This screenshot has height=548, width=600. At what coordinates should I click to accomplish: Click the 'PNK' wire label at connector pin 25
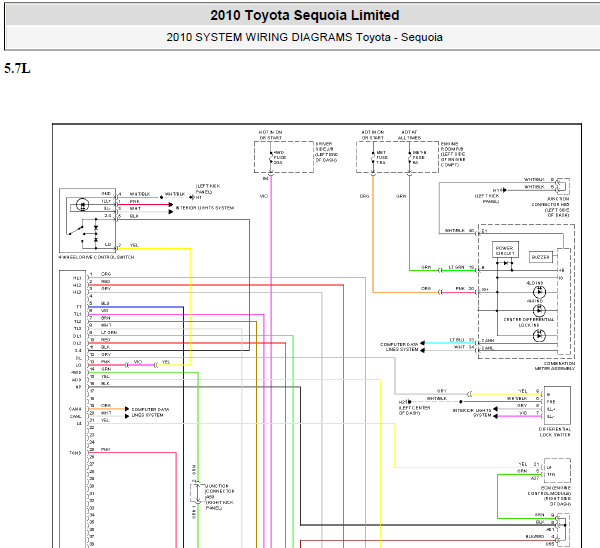pos(106,449)
